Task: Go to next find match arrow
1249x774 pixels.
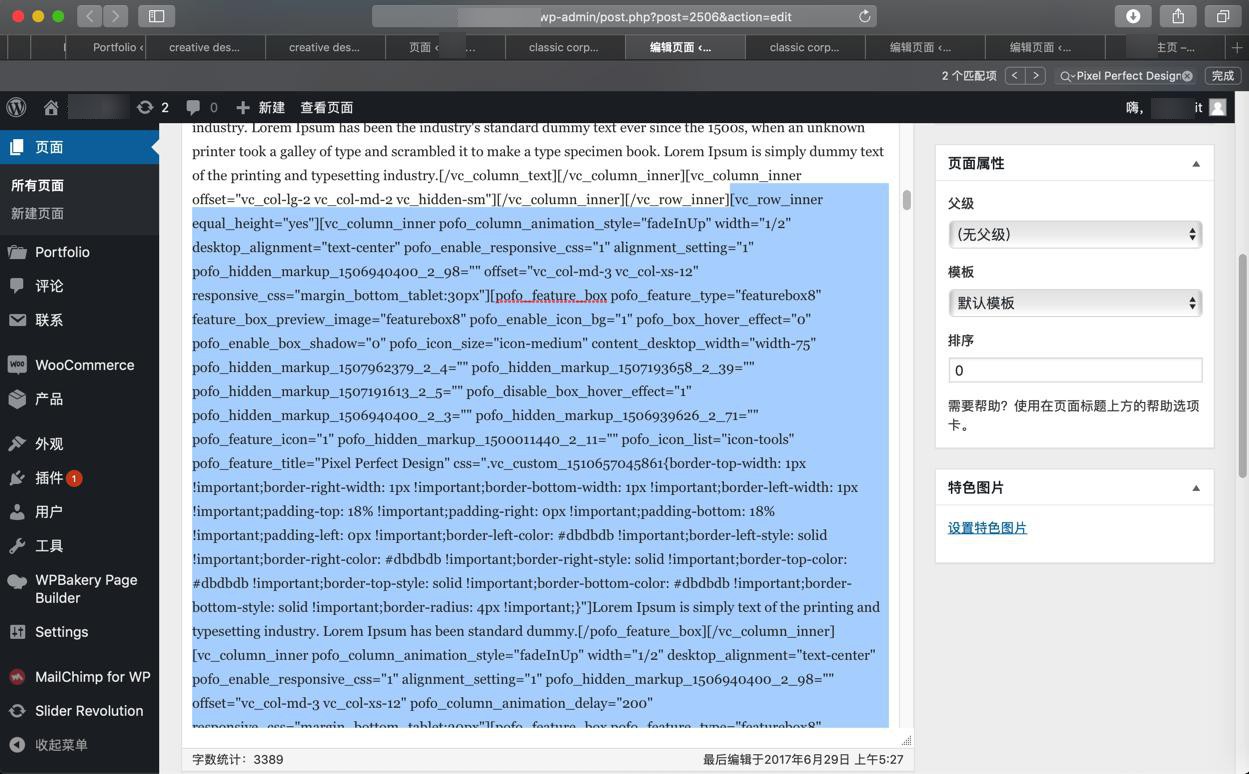Action: tap(1036, 76)
